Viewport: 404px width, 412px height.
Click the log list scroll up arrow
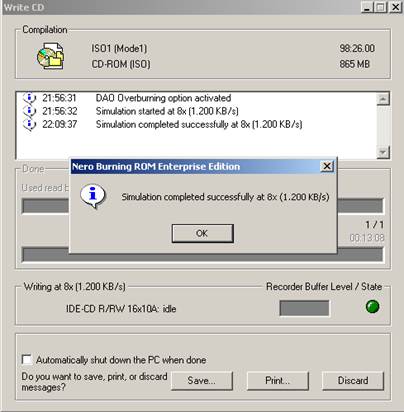pos(383,99)
